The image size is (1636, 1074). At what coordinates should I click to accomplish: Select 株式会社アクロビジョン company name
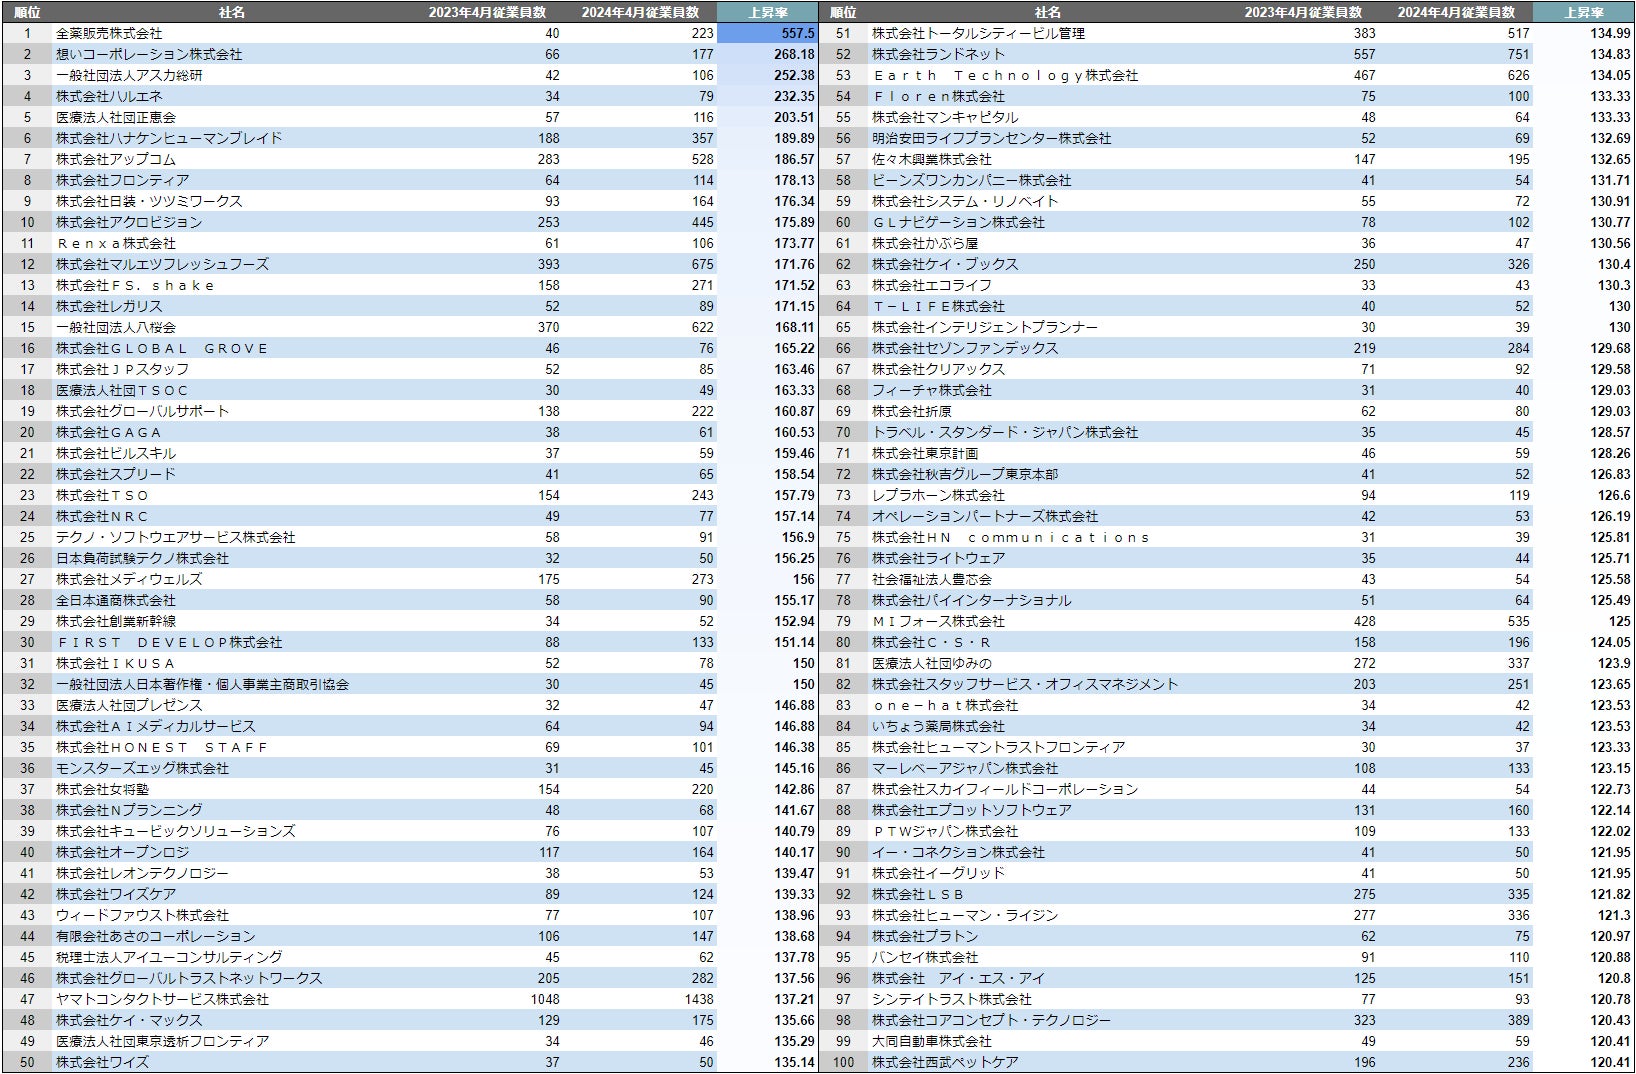tap(129, 222)
